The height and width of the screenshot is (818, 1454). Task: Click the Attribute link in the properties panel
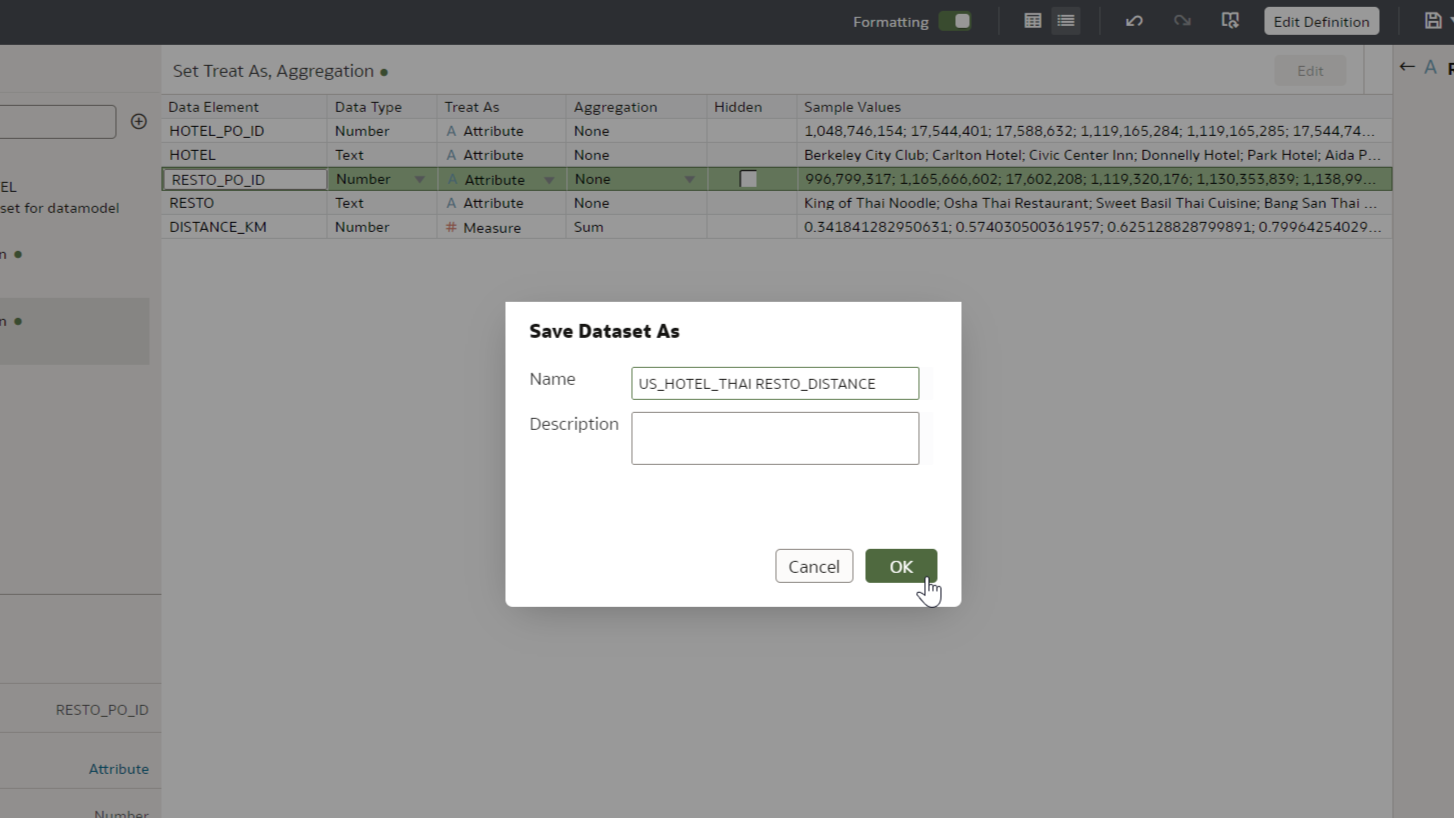119,769
